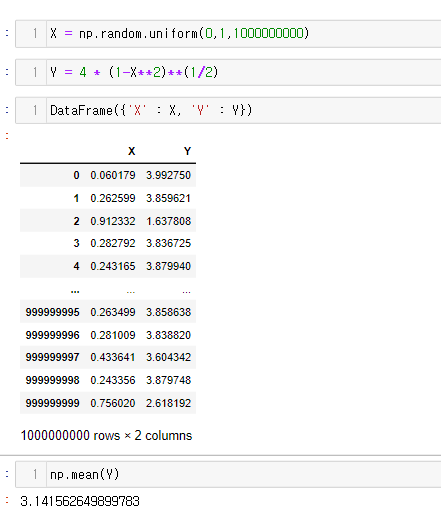
Task: Click the code cell defining Y formula
Action: [228, 72]
